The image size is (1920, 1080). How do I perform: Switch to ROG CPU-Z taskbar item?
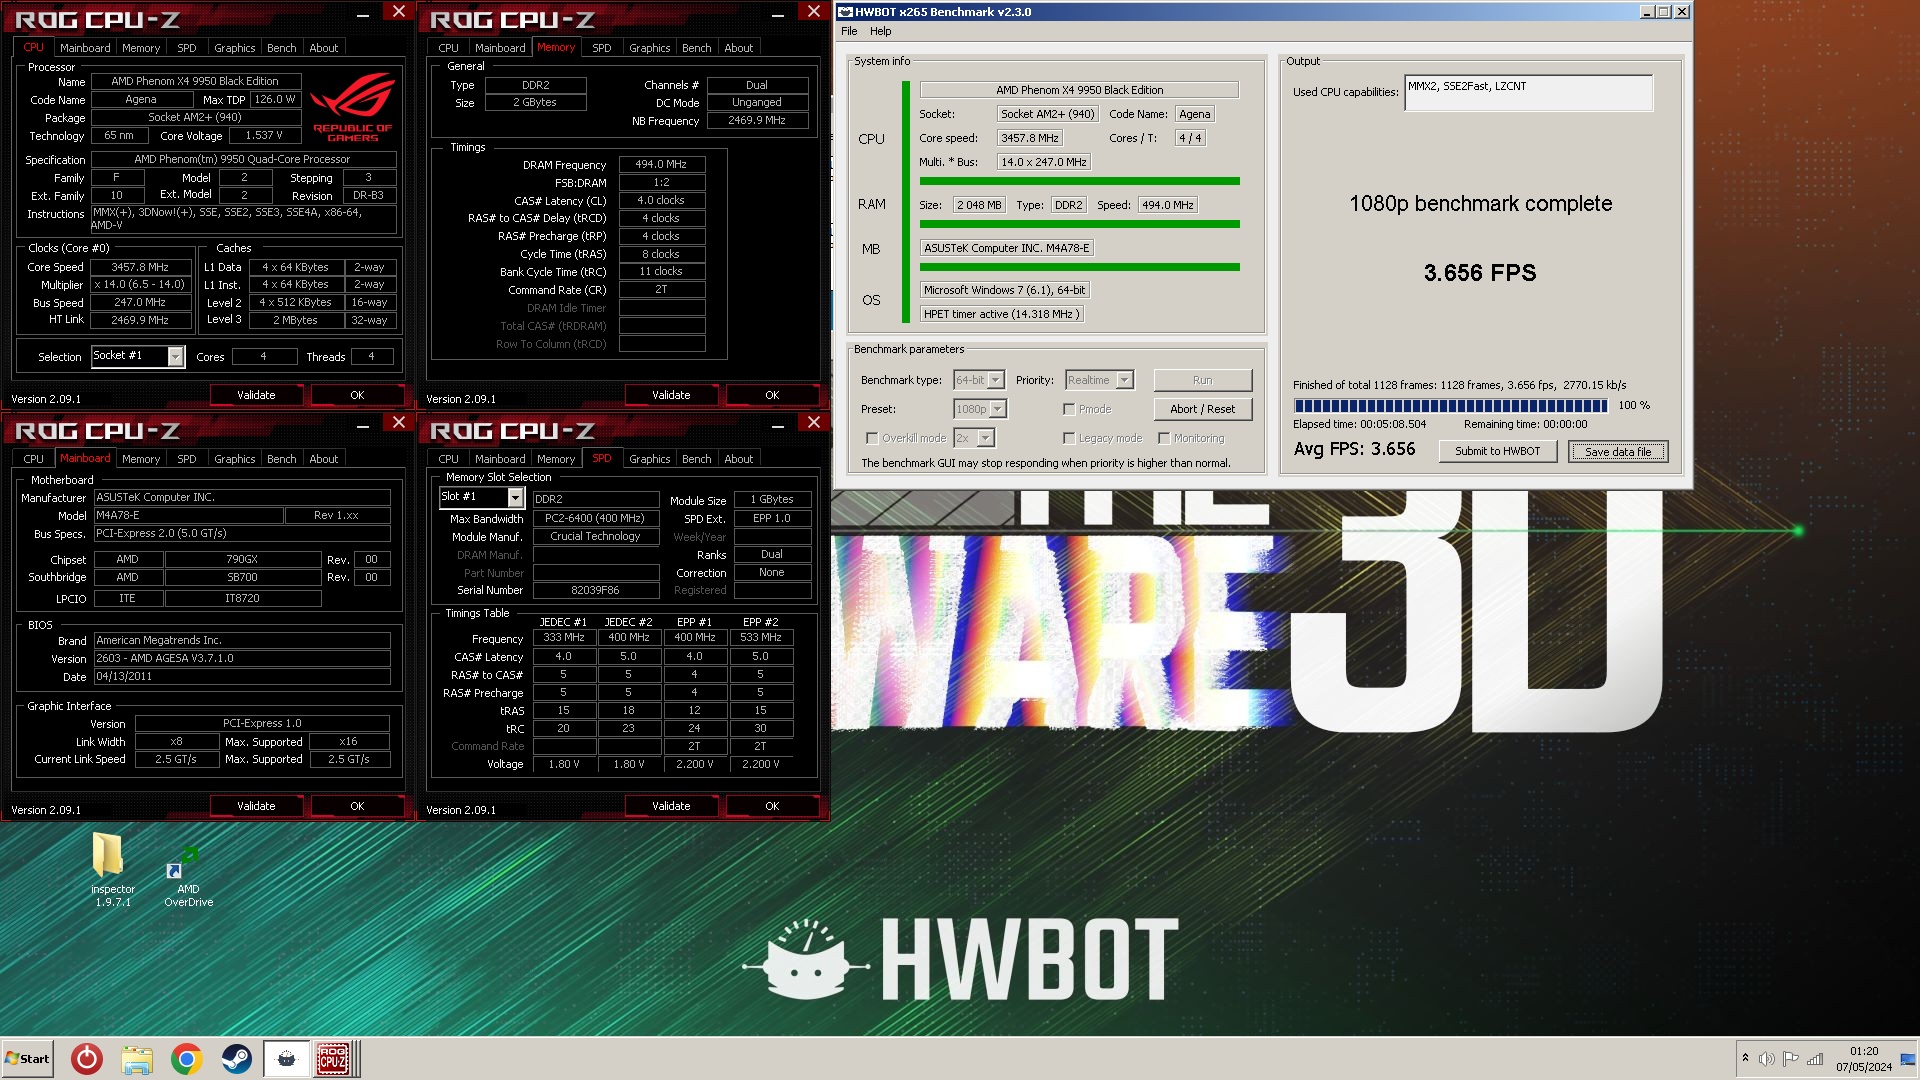pos(335,1059)
